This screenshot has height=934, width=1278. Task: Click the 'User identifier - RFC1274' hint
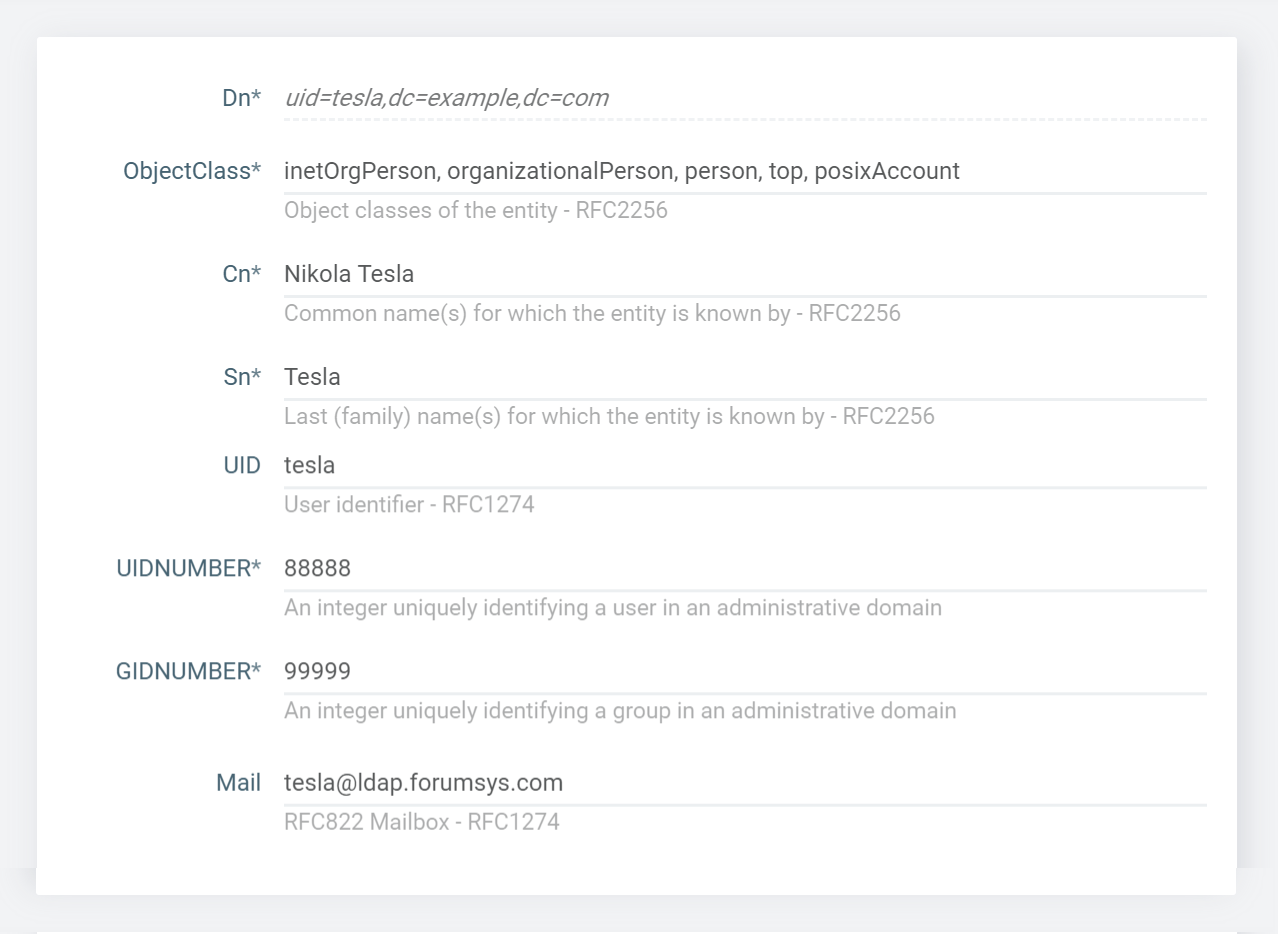(x=409, y=505)
